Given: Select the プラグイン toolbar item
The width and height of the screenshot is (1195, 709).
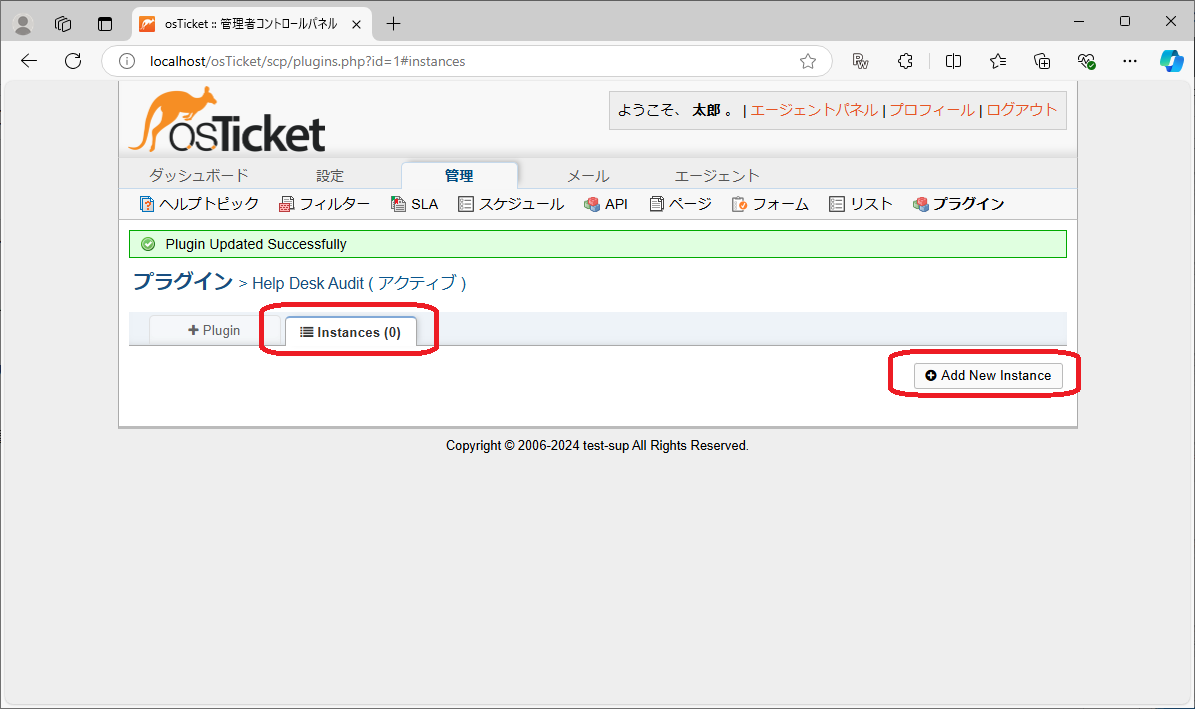Looking at the screenshot, I should coord(966,203).
